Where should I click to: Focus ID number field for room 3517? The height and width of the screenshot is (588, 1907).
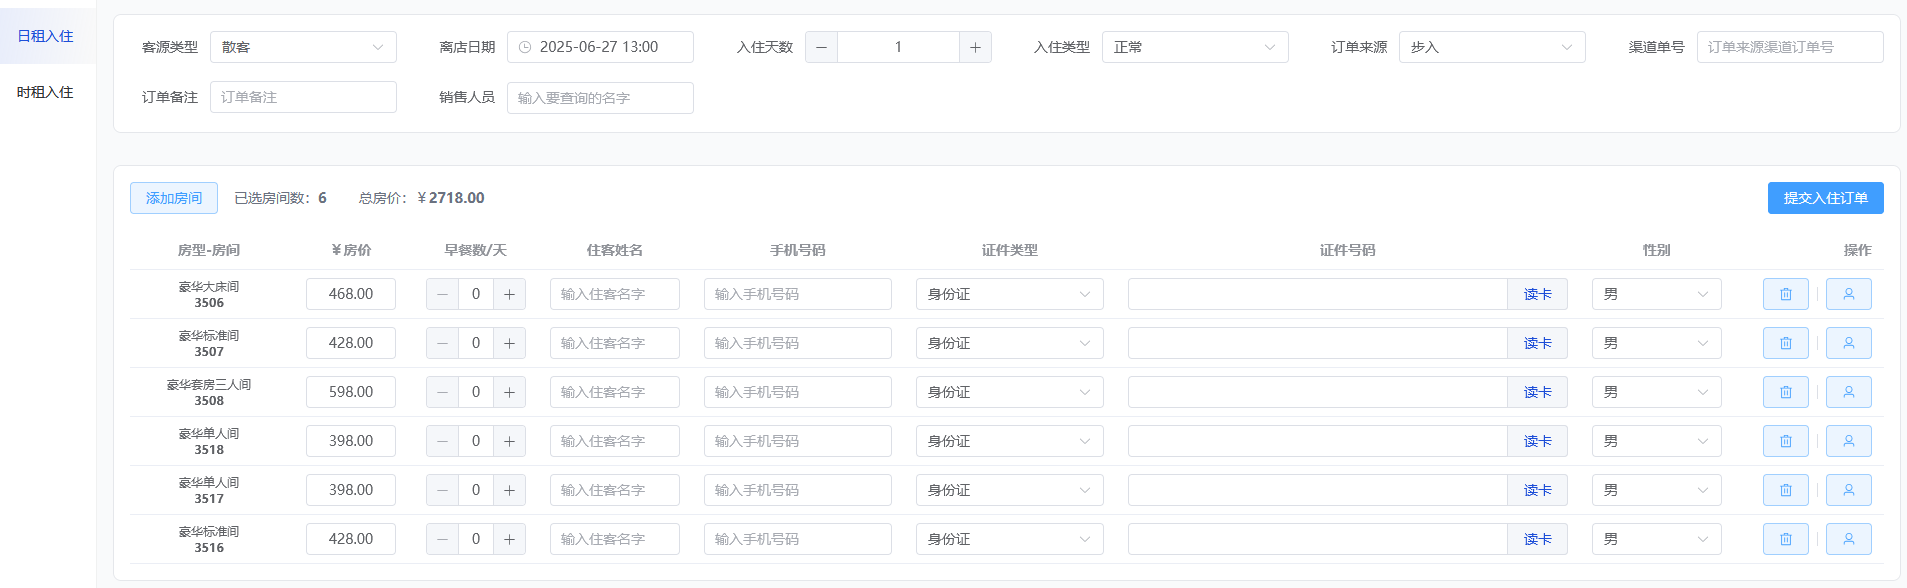pyautogui.click(x=1318, y=490)
